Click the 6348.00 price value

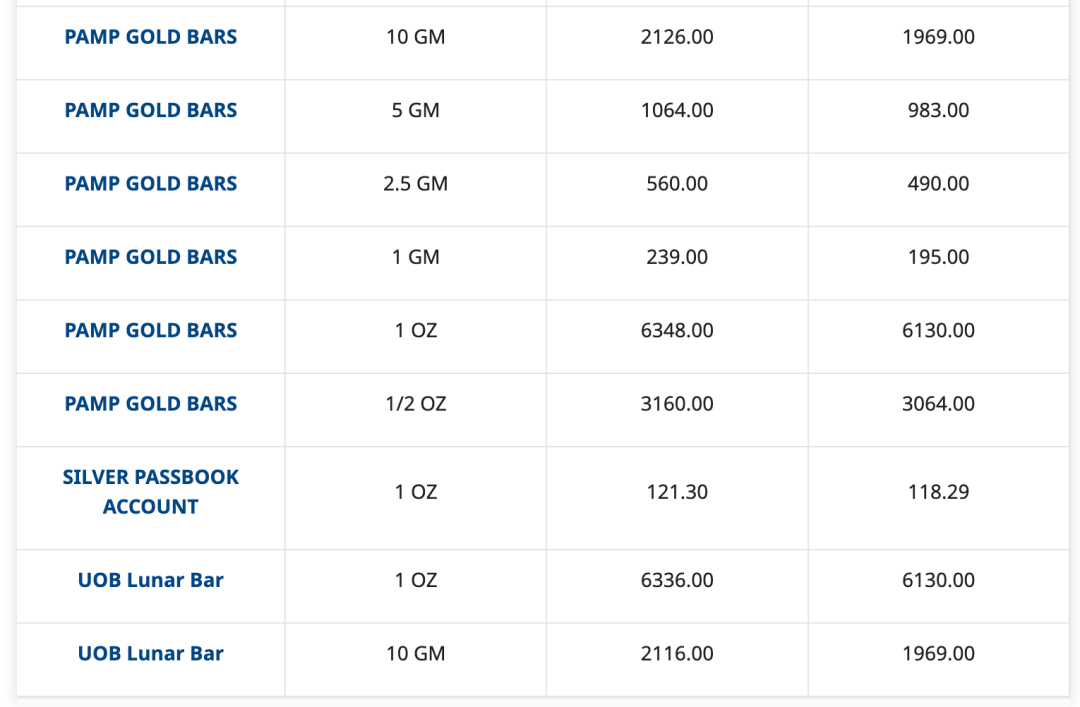pyautogui.click(x=677, y=330)
